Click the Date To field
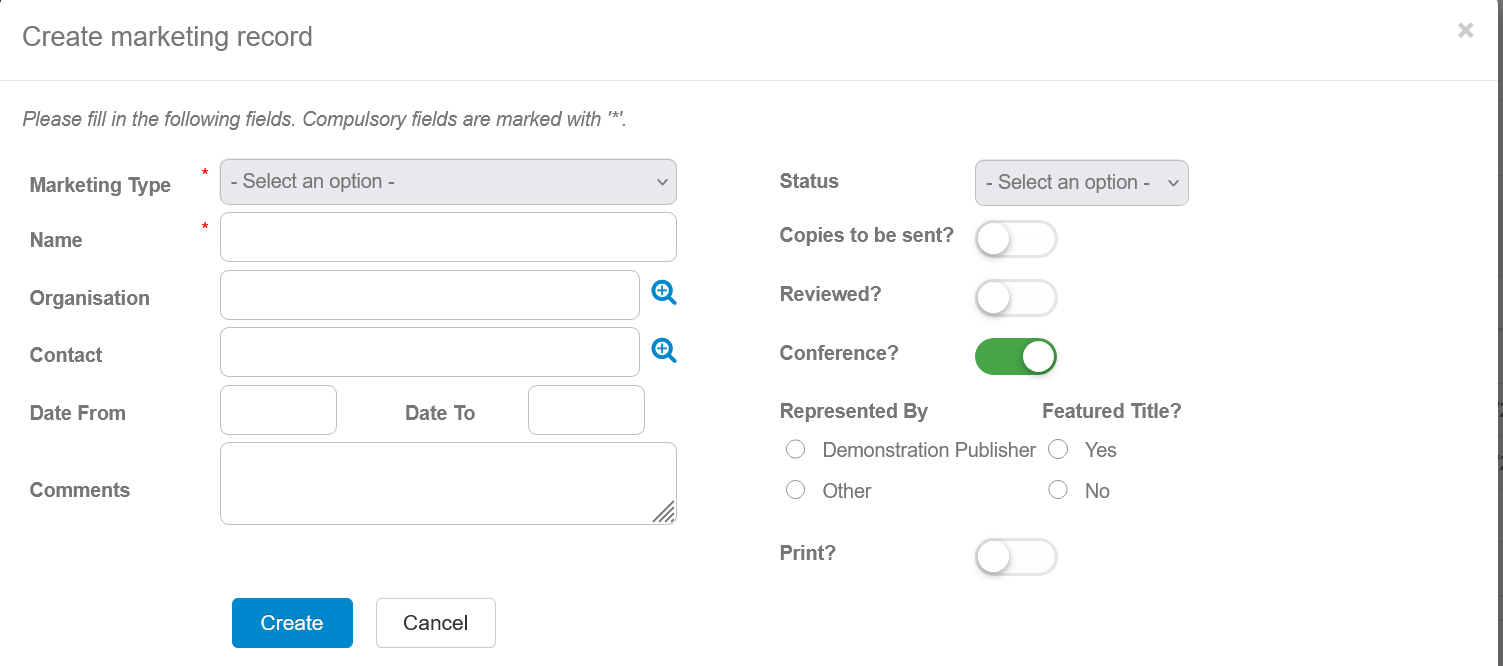Viewport: 1503px width, 666px height. pos(586,410)
